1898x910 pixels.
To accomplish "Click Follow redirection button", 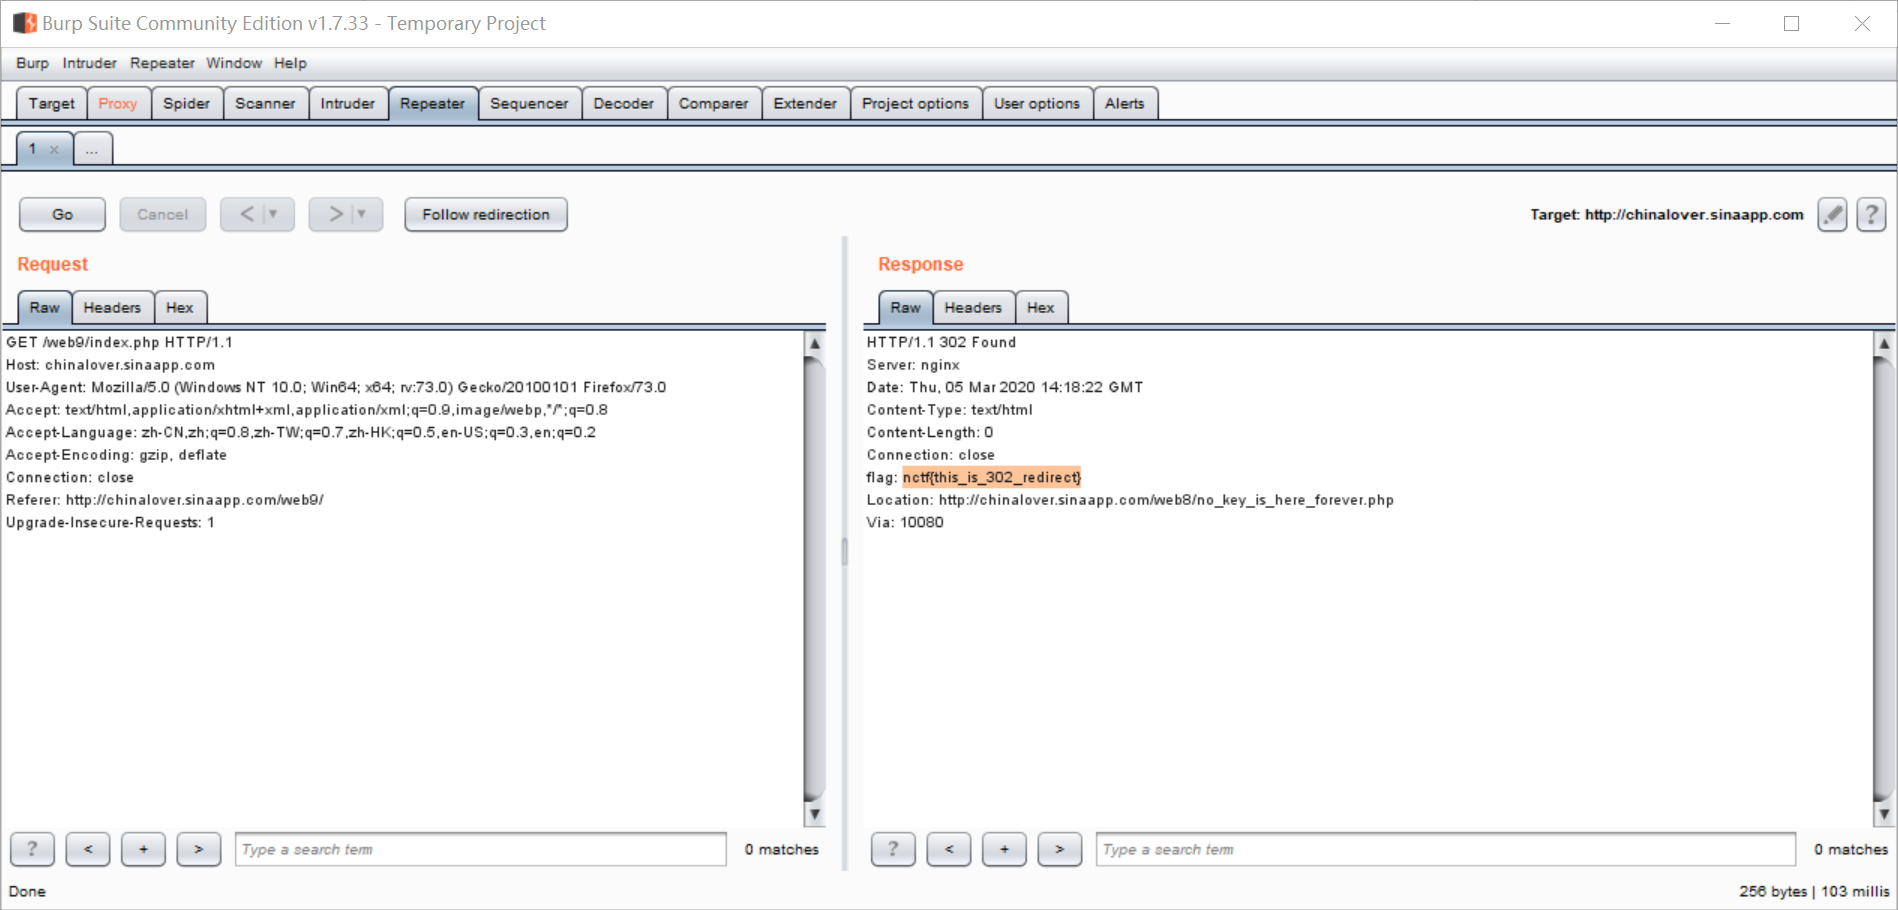I will [486, 214].
